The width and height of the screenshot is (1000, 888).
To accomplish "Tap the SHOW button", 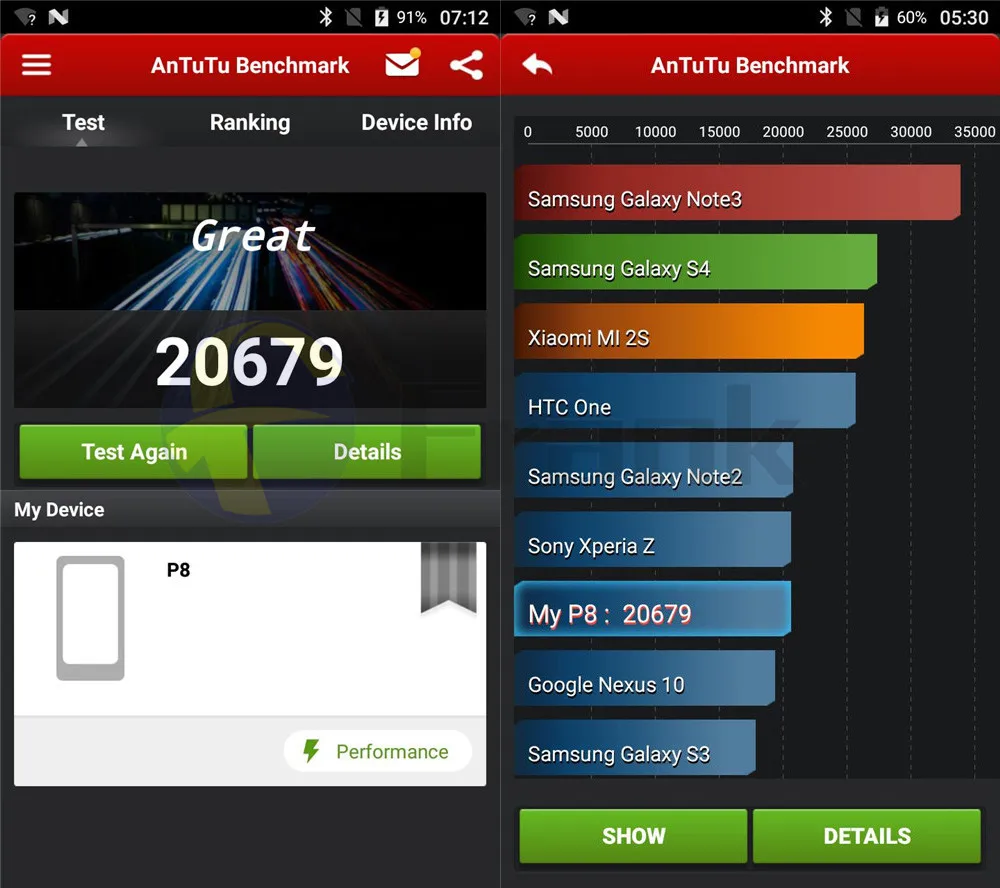I will point(633,836).
